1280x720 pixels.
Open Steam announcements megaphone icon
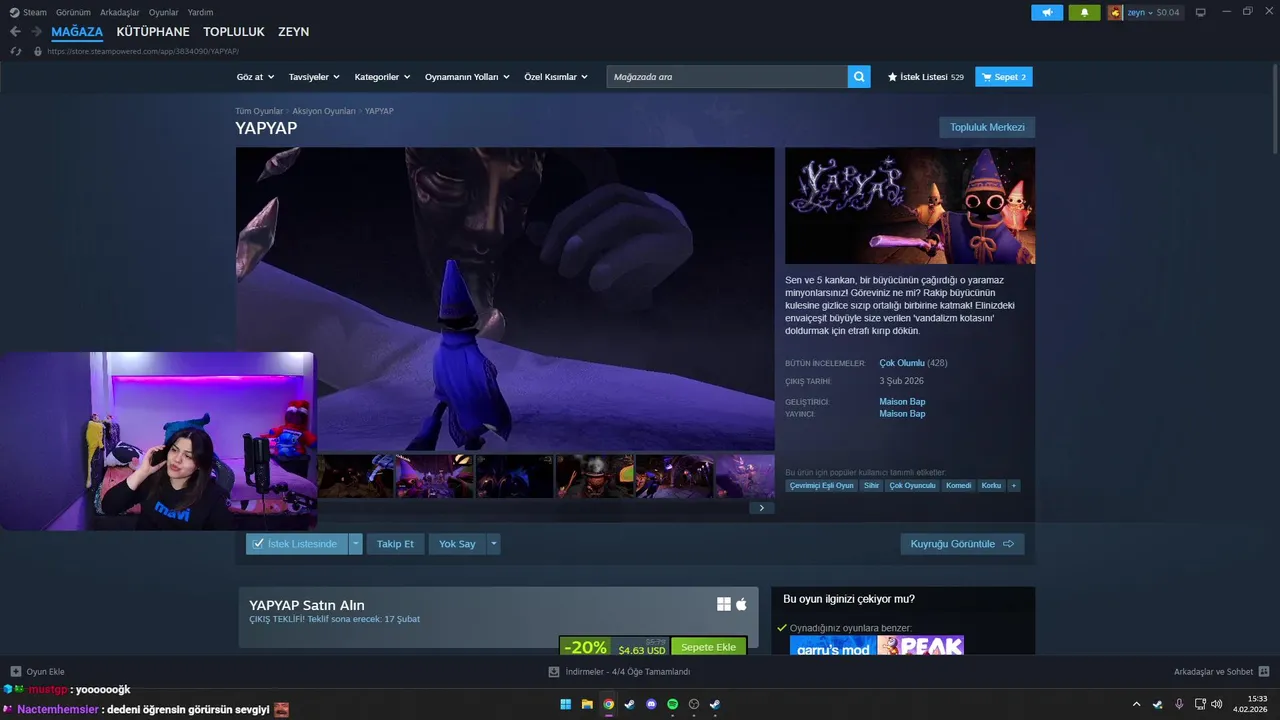tap(1047, 12)
